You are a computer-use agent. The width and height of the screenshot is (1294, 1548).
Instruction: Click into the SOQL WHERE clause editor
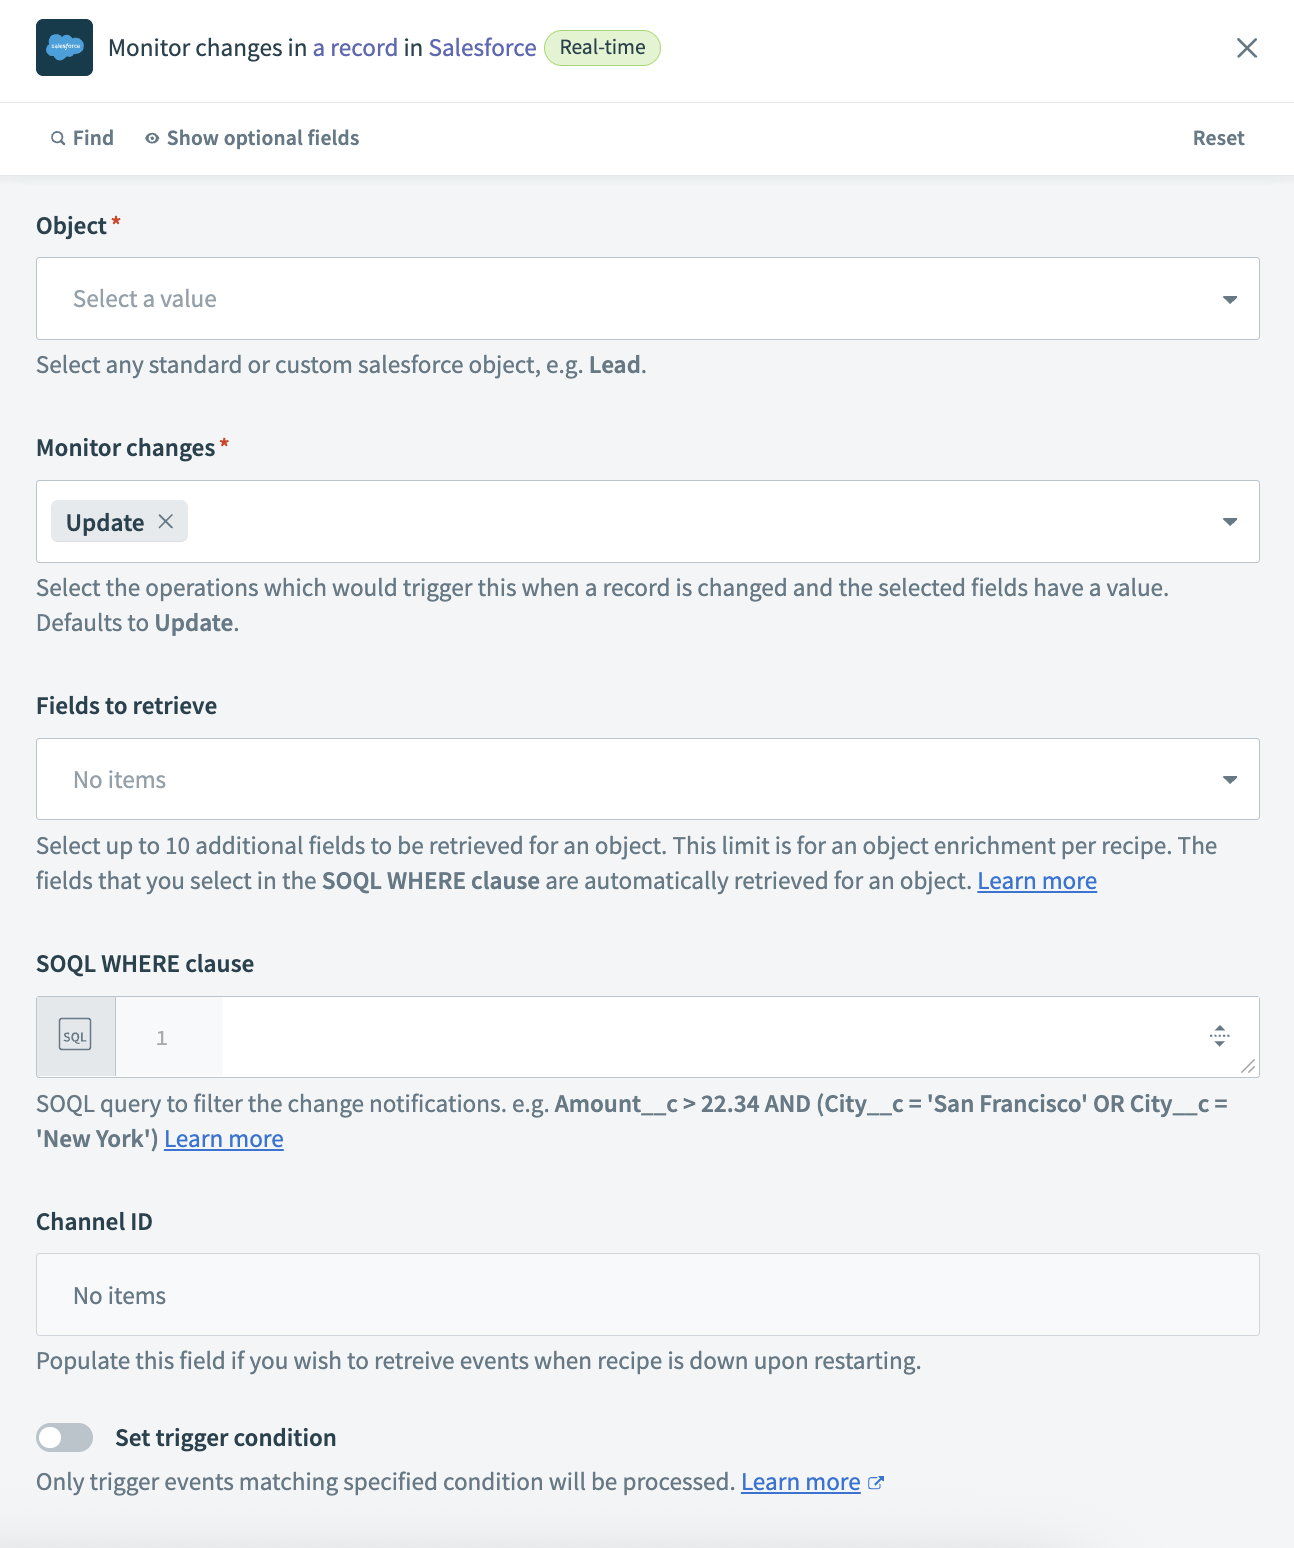[x=700, y=1036]
